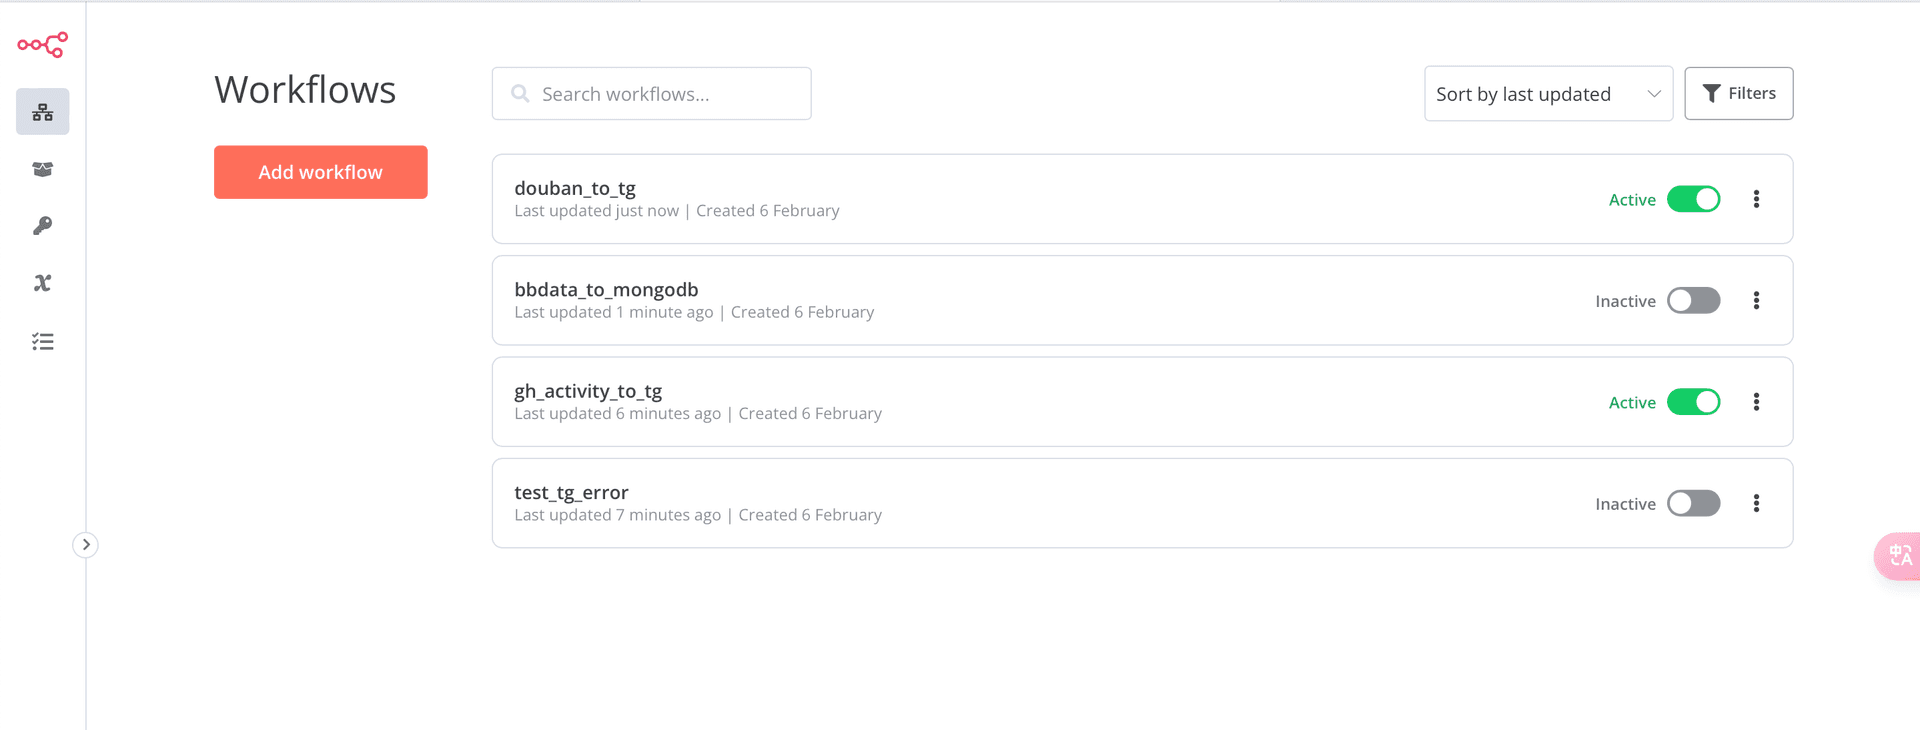Open the Sort by last updated dropdown
1920x730 pixels.
(x=1548, y=94)
